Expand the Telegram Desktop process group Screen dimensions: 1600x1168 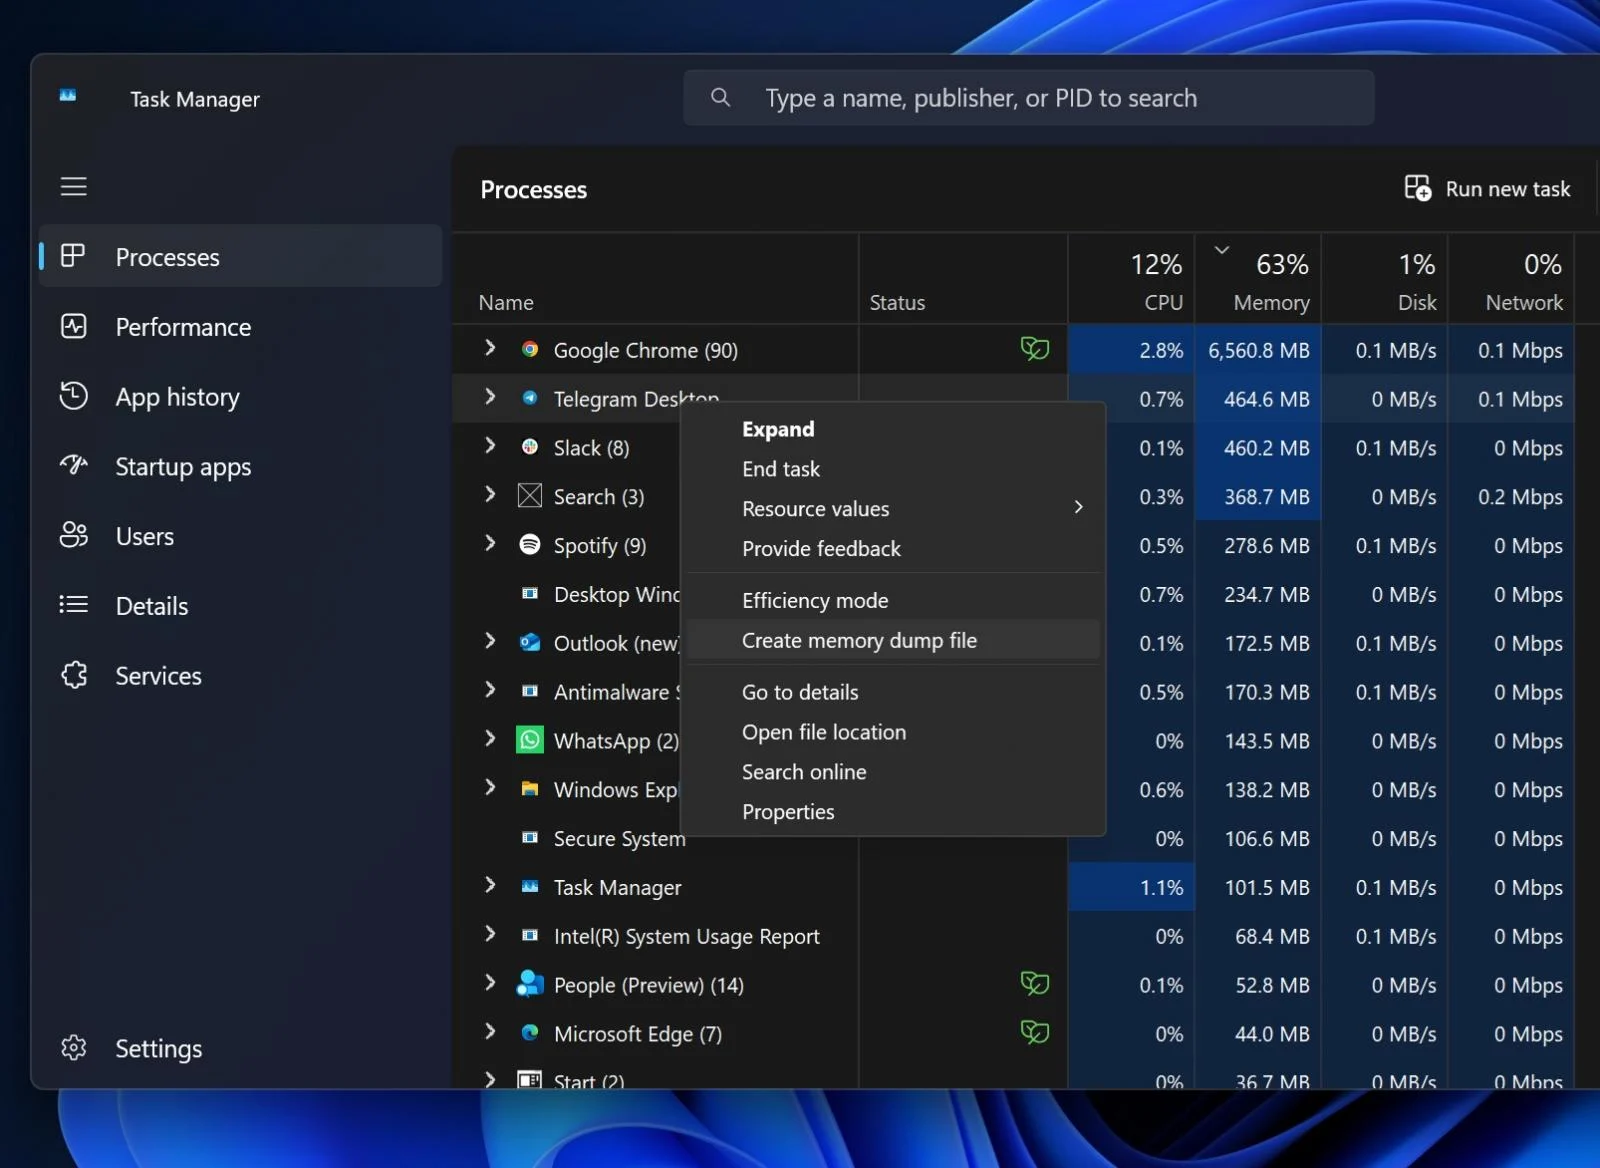click(490, 397)
